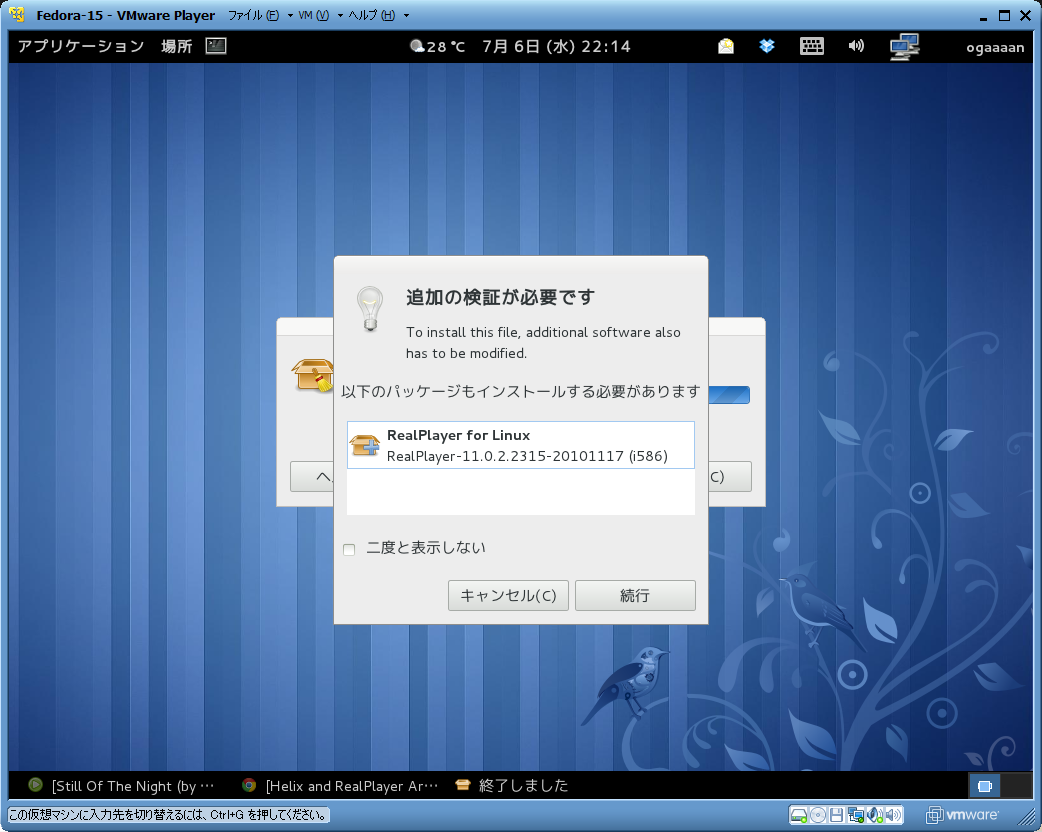Image resolution: width=1042 pixels, height=832 pixels.
Task: Click the partly hidden ヘ button in the background window
Action: click(x=312, y=476)
